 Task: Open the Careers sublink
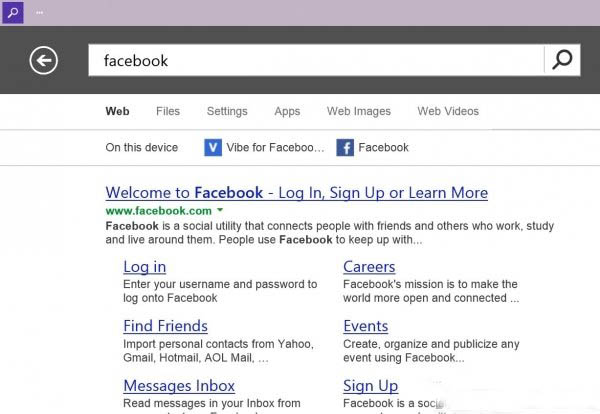[369, 267]
